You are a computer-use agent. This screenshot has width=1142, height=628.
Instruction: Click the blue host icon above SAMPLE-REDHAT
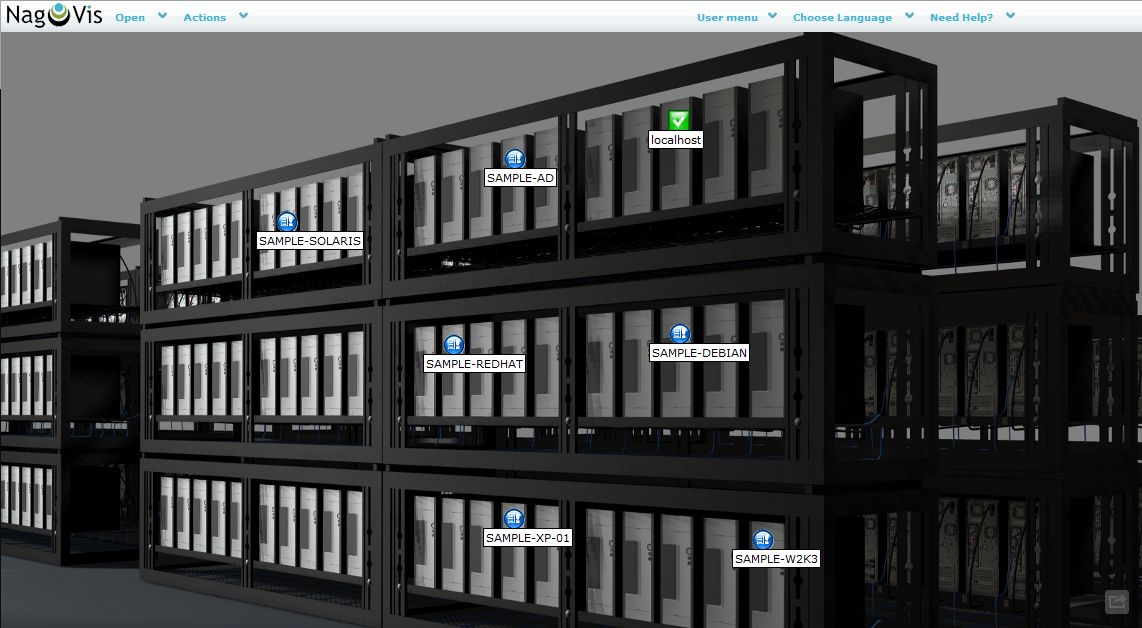454,345
